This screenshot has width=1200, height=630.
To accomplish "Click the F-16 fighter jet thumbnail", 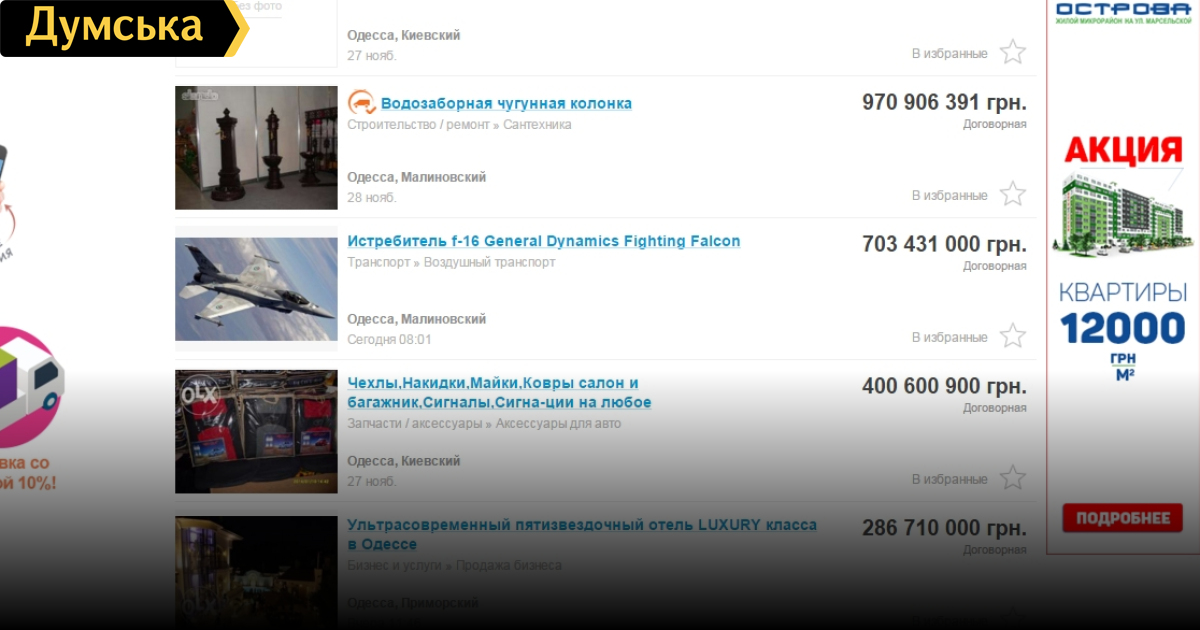I will click(x=256, y=289).
